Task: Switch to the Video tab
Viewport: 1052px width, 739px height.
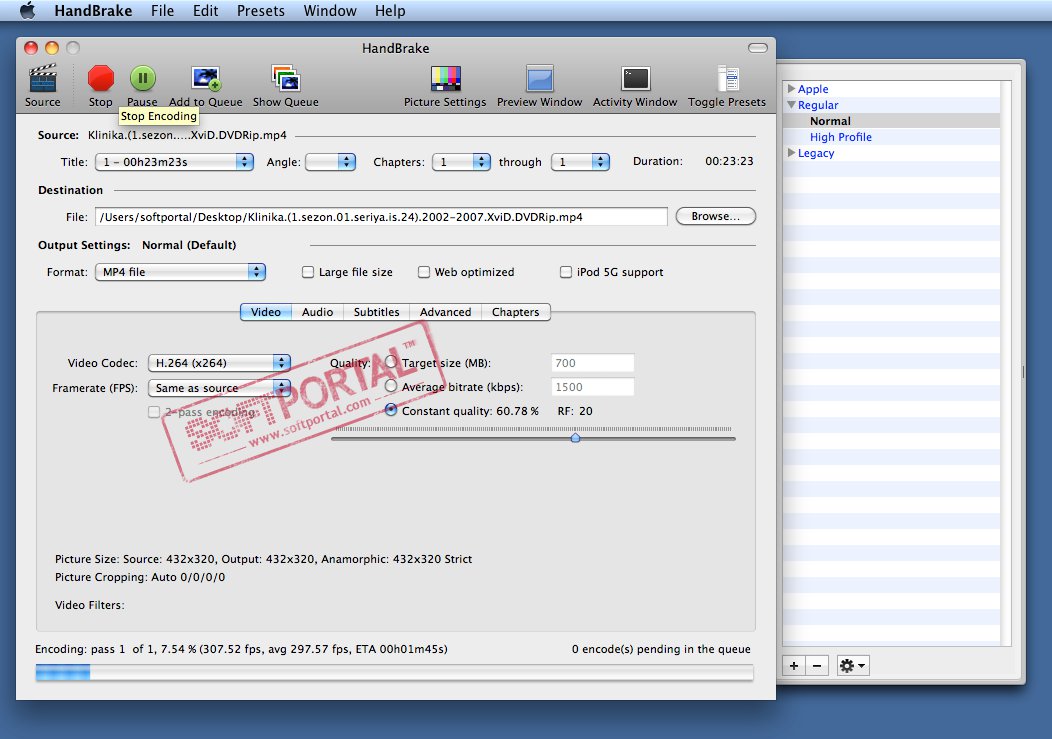Action: click(266, 312)
